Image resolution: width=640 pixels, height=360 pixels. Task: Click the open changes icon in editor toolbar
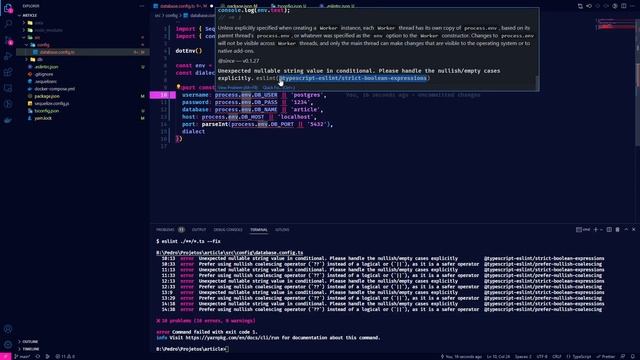pos(580,6)
